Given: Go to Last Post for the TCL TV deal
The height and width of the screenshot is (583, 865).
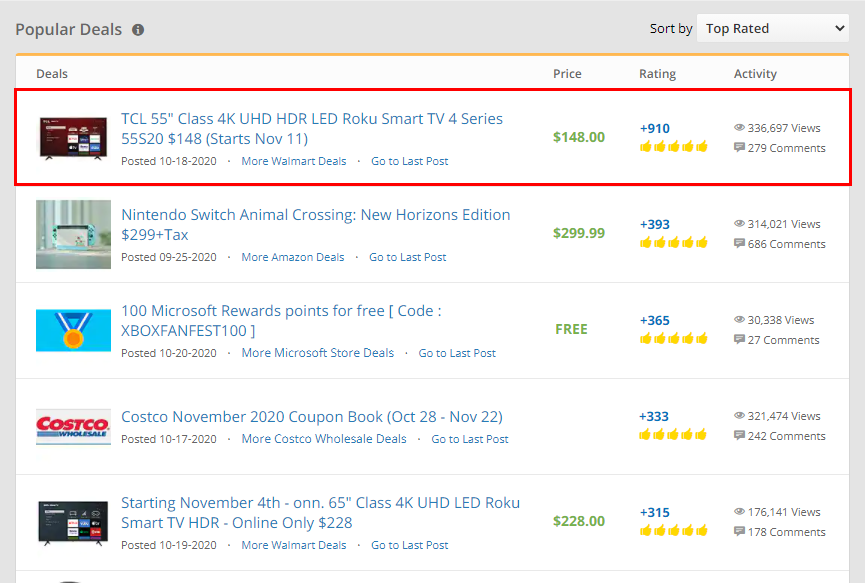Looking at the screenshot, I should tap(409, 161).
